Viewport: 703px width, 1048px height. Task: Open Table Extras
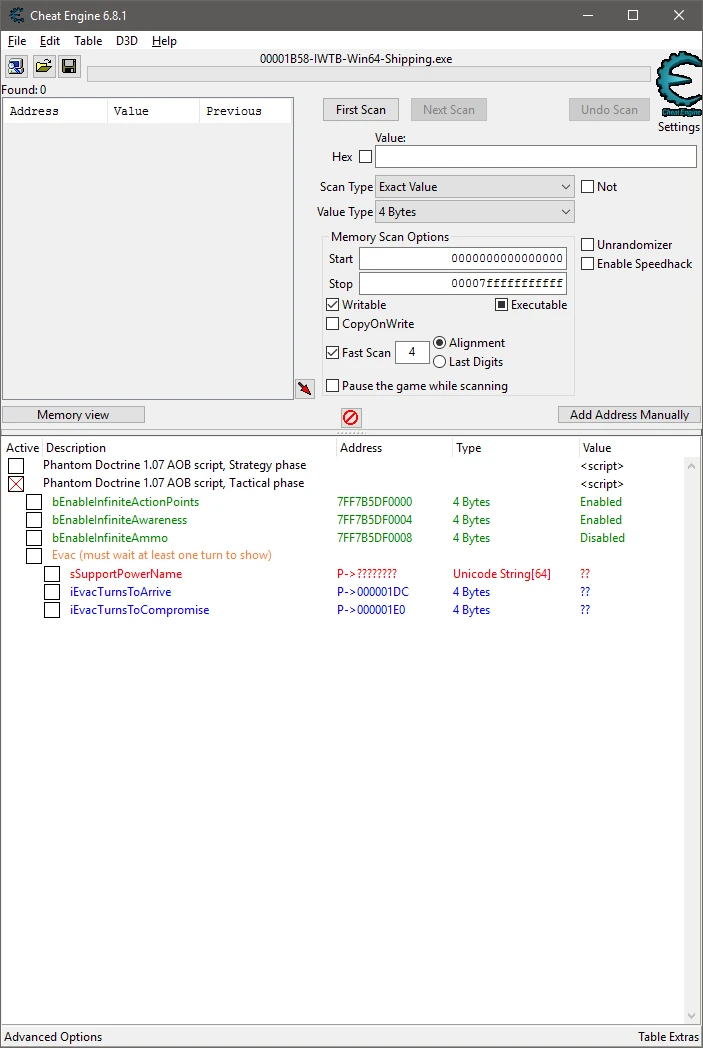pos(668,1037)
